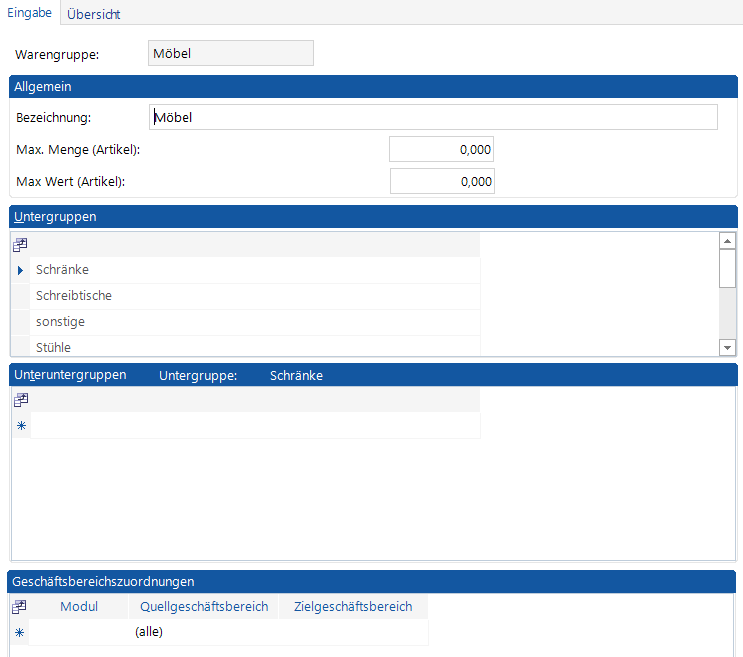Click the new-row asterisk in Geschäftsbereichszuordnungen
743x657 pixels.
click(20, 632)
